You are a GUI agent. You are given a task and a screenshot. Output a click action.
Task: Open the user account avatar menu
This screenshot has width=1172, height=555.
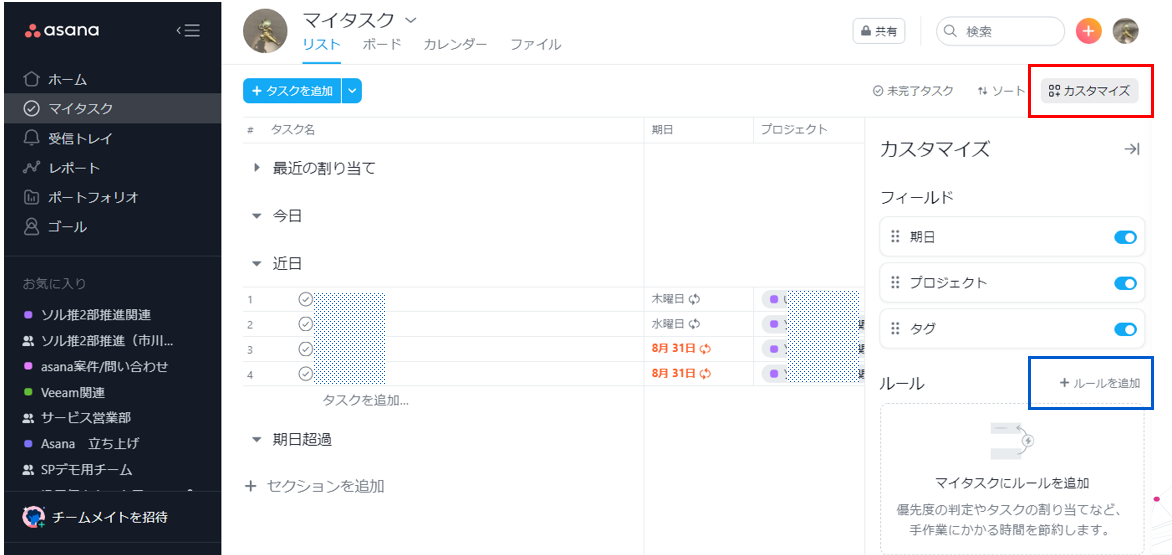1126,31
